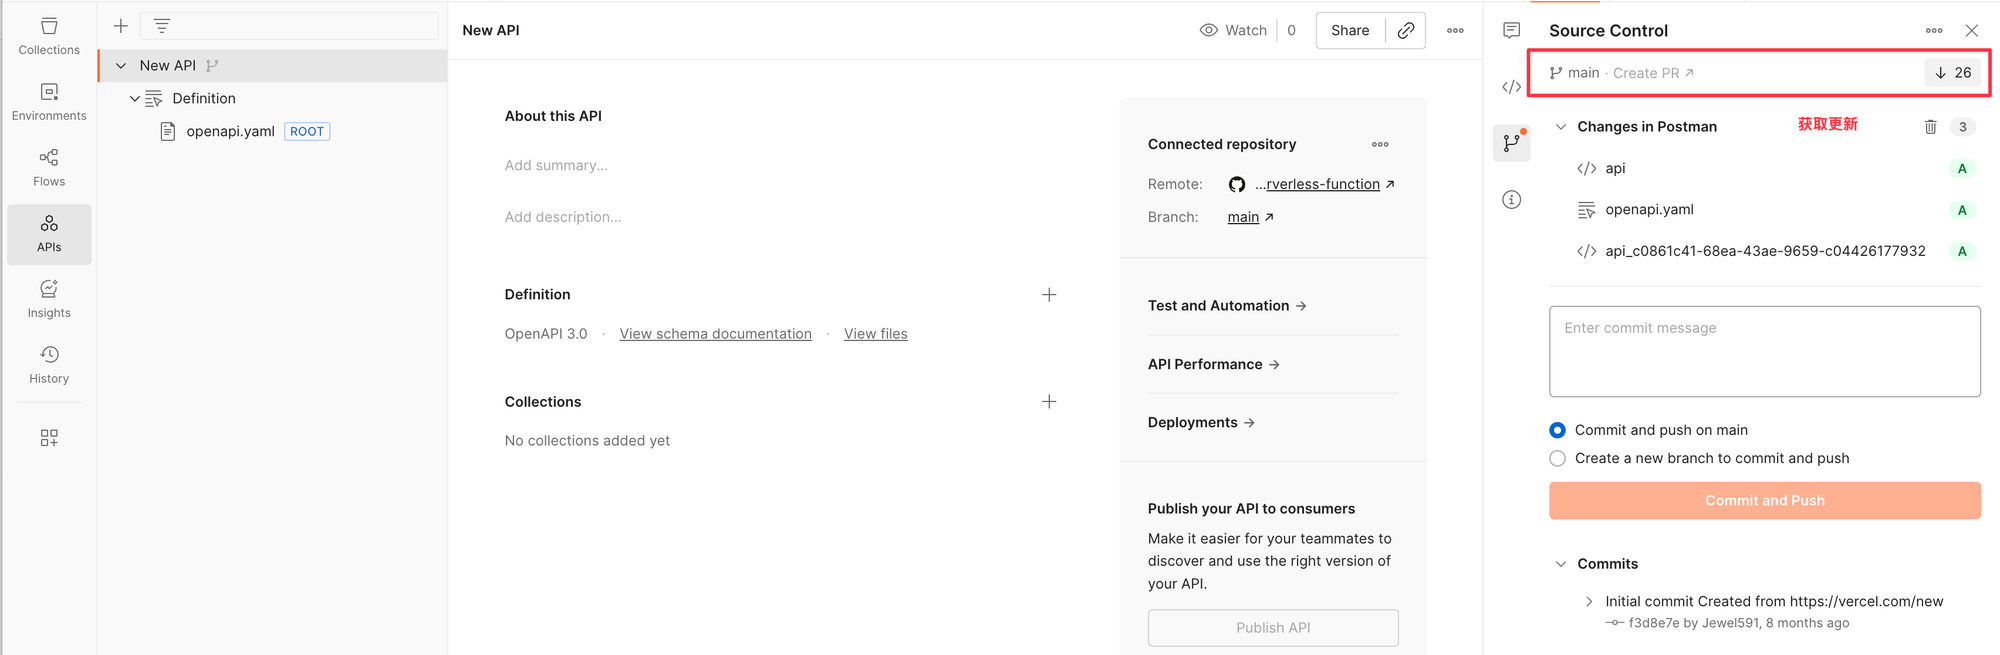Viewport: 2000px width, 655px height.
Task: Pull 26 incoming changes
Action: [1952, 73]
